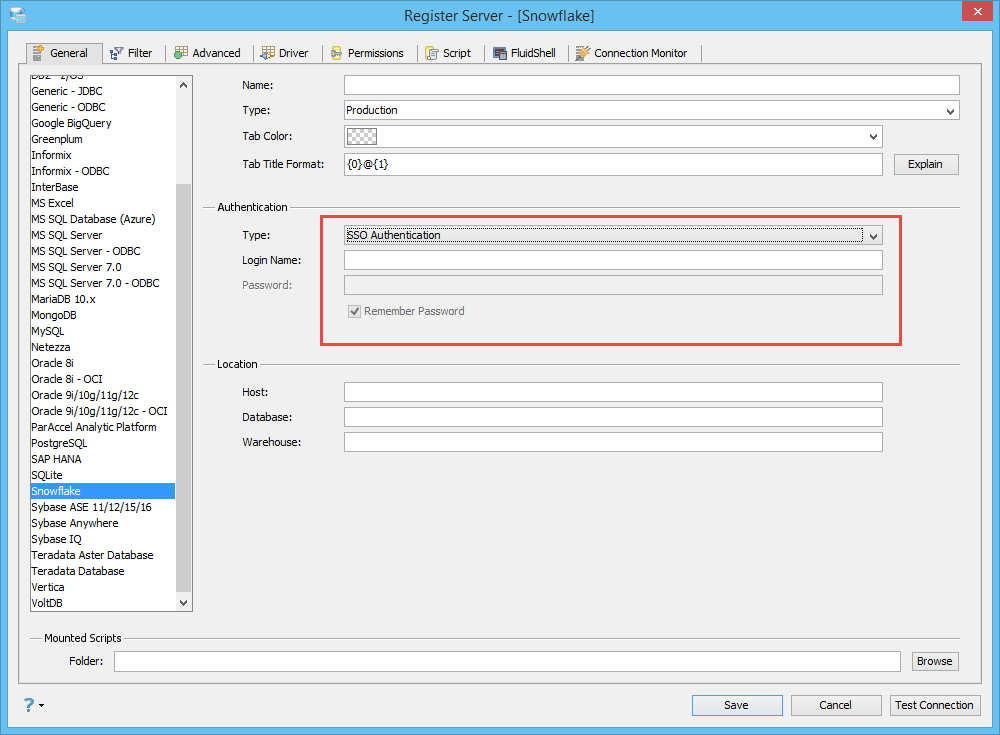Image resolution: width=1000 pixels, height=735 pixels.
Task: Click the Test Connection button
Action: 934,705
